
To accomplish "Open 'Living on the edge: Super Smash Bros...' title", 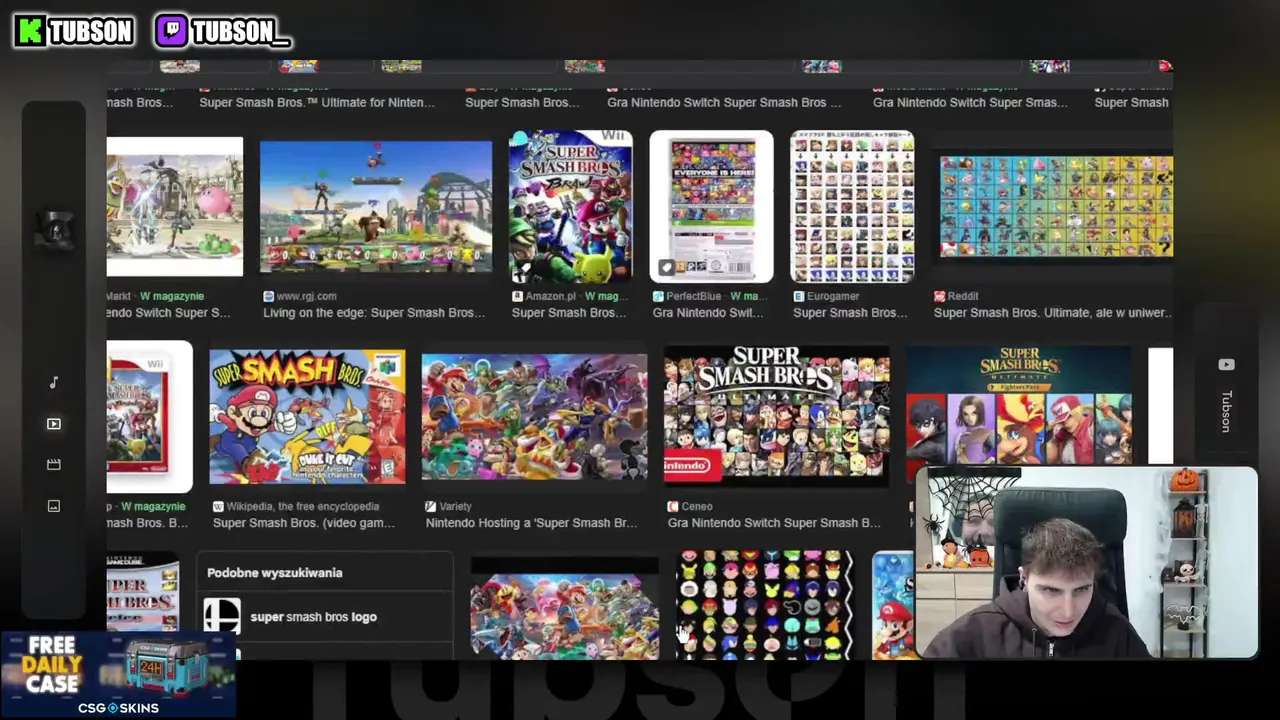I will point(374,313).
